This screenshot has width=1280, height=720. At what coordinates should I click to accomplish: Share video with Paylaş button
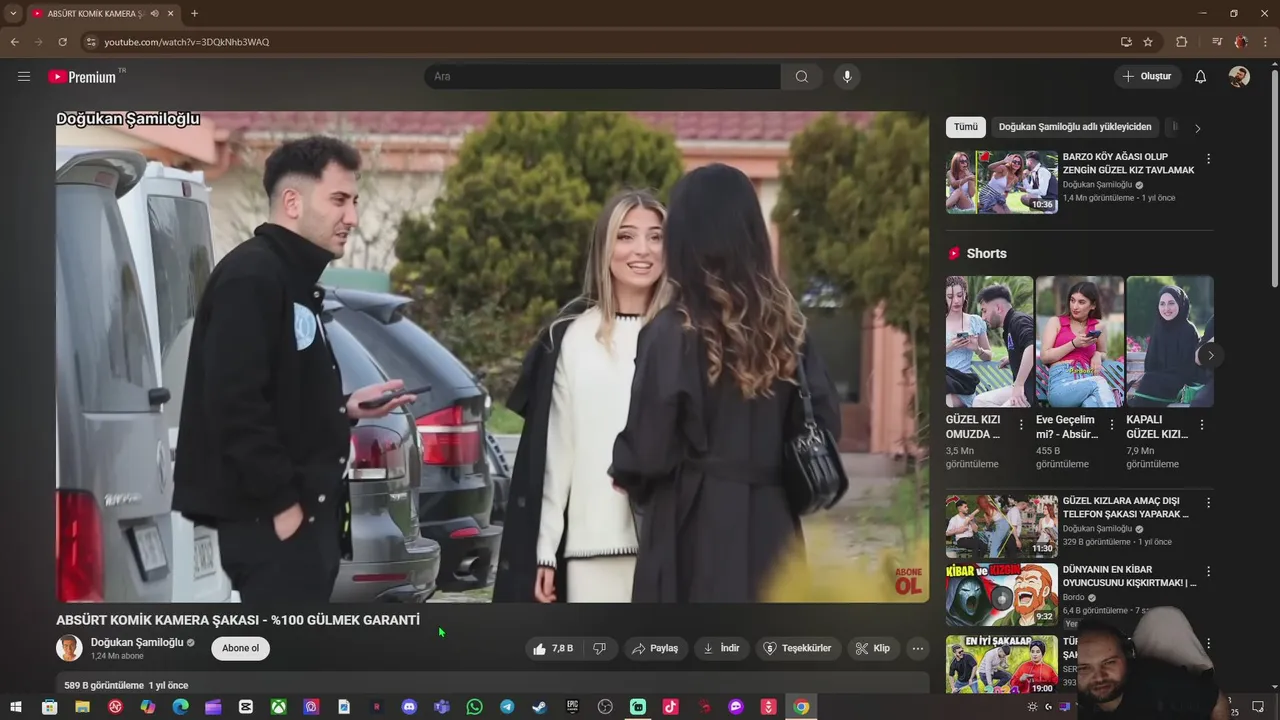coord(655,649)
